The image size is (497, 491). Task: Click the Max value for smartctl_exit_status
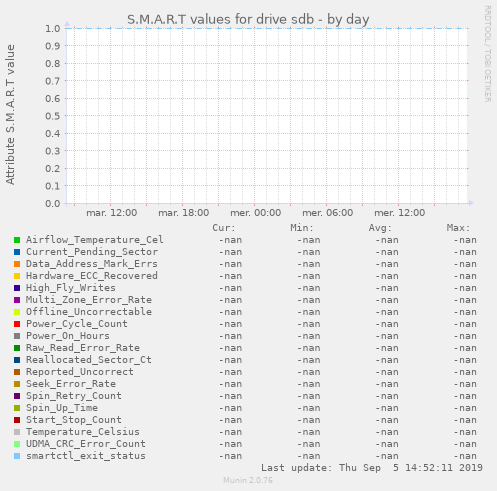465,456
